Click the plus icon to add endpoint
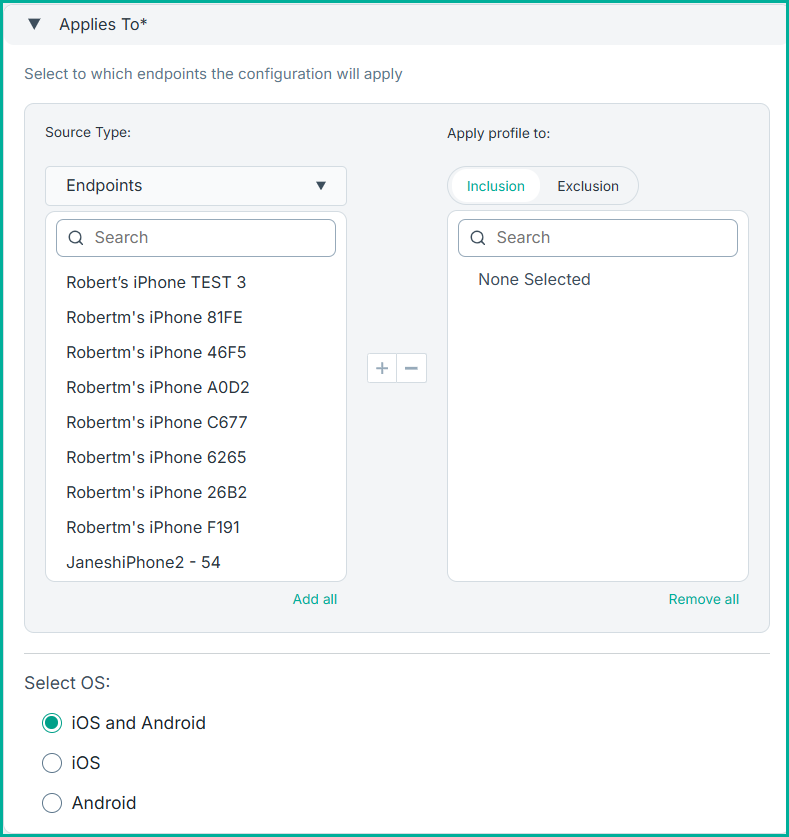The image size is (789, 837). click(x=382, y=368)
